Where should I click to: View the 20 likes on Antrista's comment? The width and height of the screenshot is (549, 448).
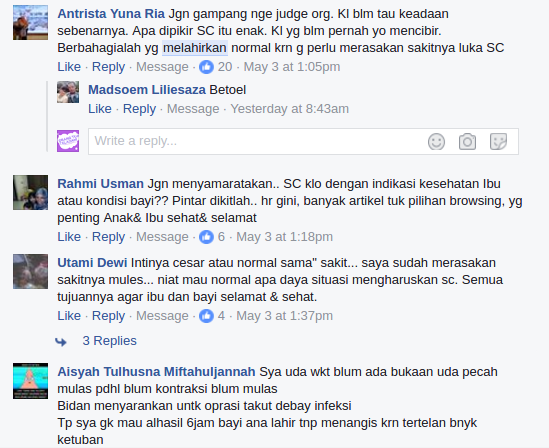pyautogui.click(x=215, y=66)
